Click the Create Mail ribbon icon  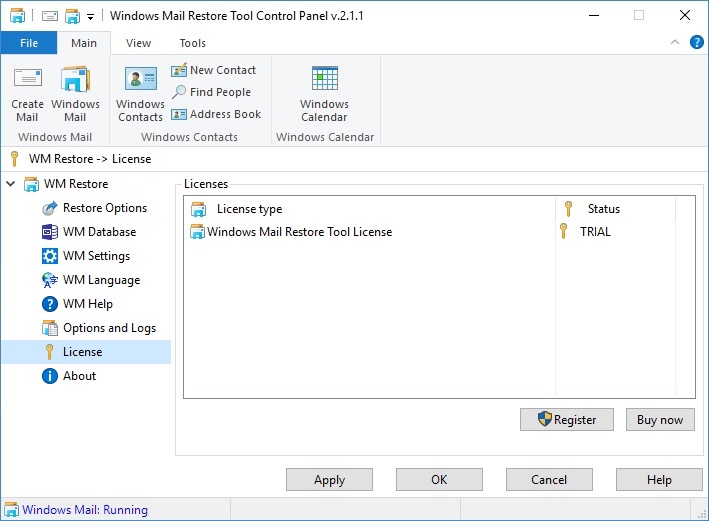pos(28,94)
